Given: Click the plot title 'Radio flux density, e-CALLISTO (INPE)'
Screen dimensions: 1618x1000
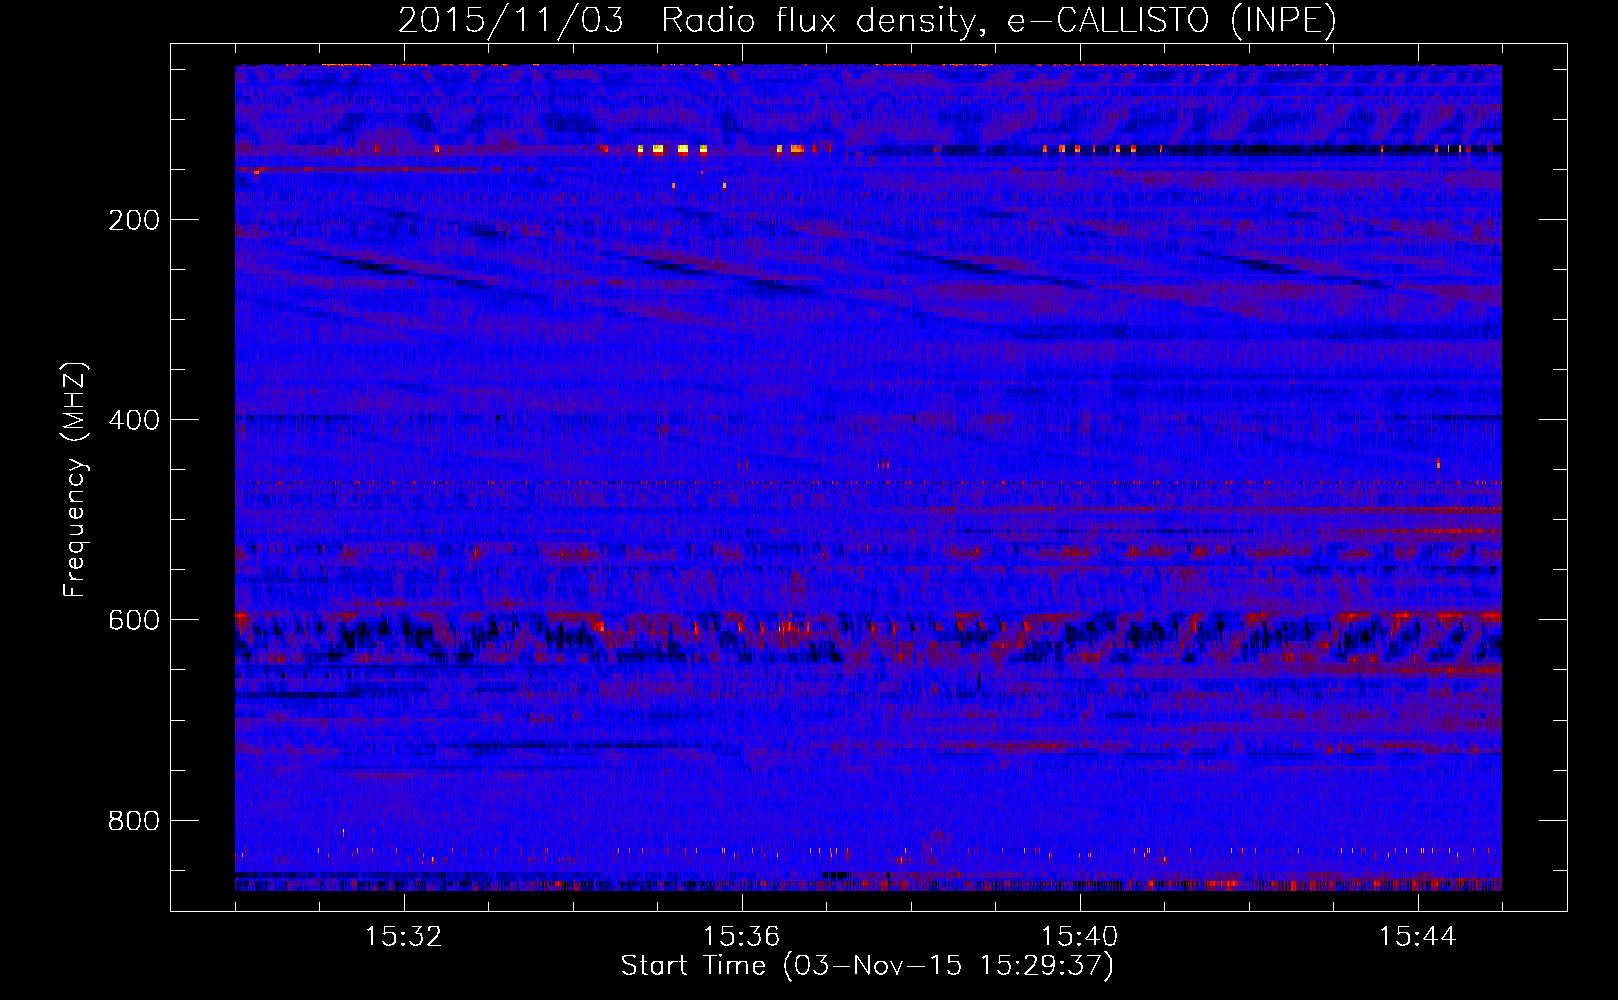Looking at the screenshot, I should pos(999,20).
